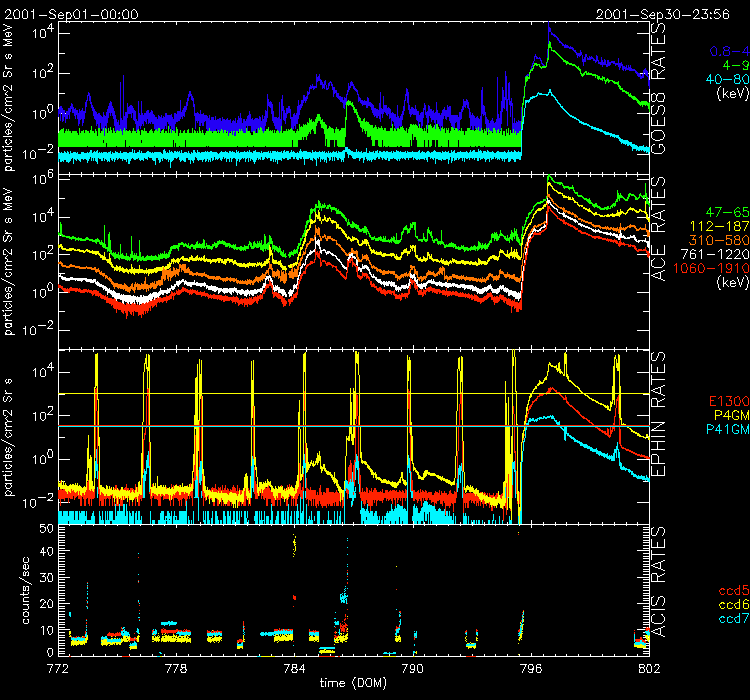Click the yellow P4GM legend label

point(731,414)
